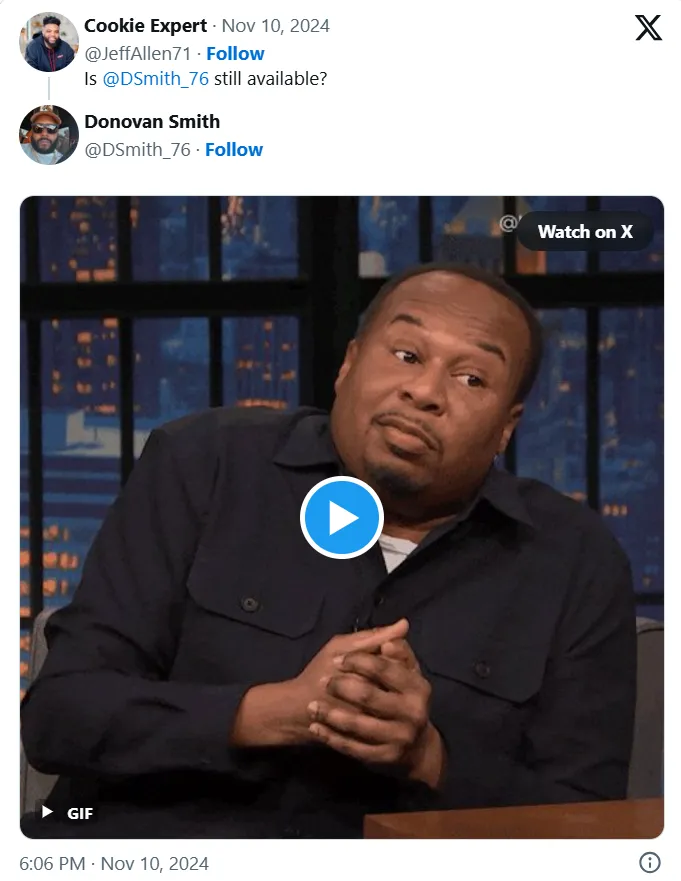Open the X logo link
Image resolution: width=681 pixels, height=881 pixels.
pyautogui.click(x=648, y=28)
